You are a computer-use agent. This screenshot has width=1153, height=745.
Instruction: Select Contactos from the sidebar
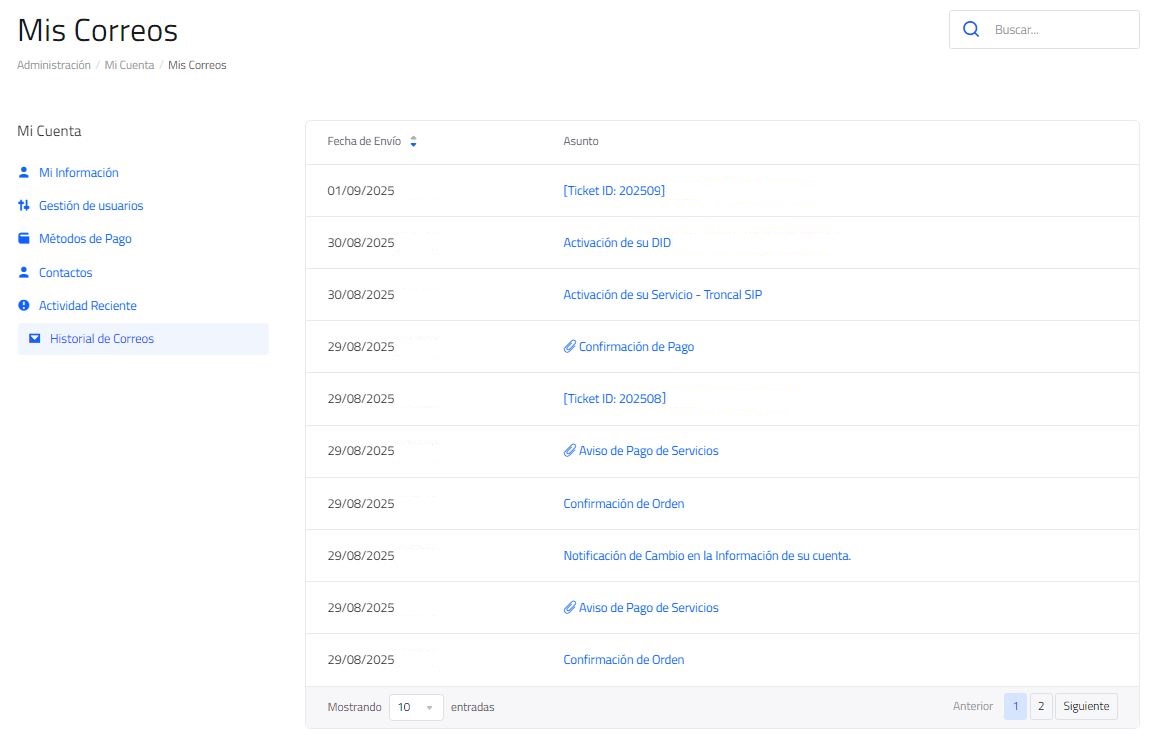click(65, 272)
